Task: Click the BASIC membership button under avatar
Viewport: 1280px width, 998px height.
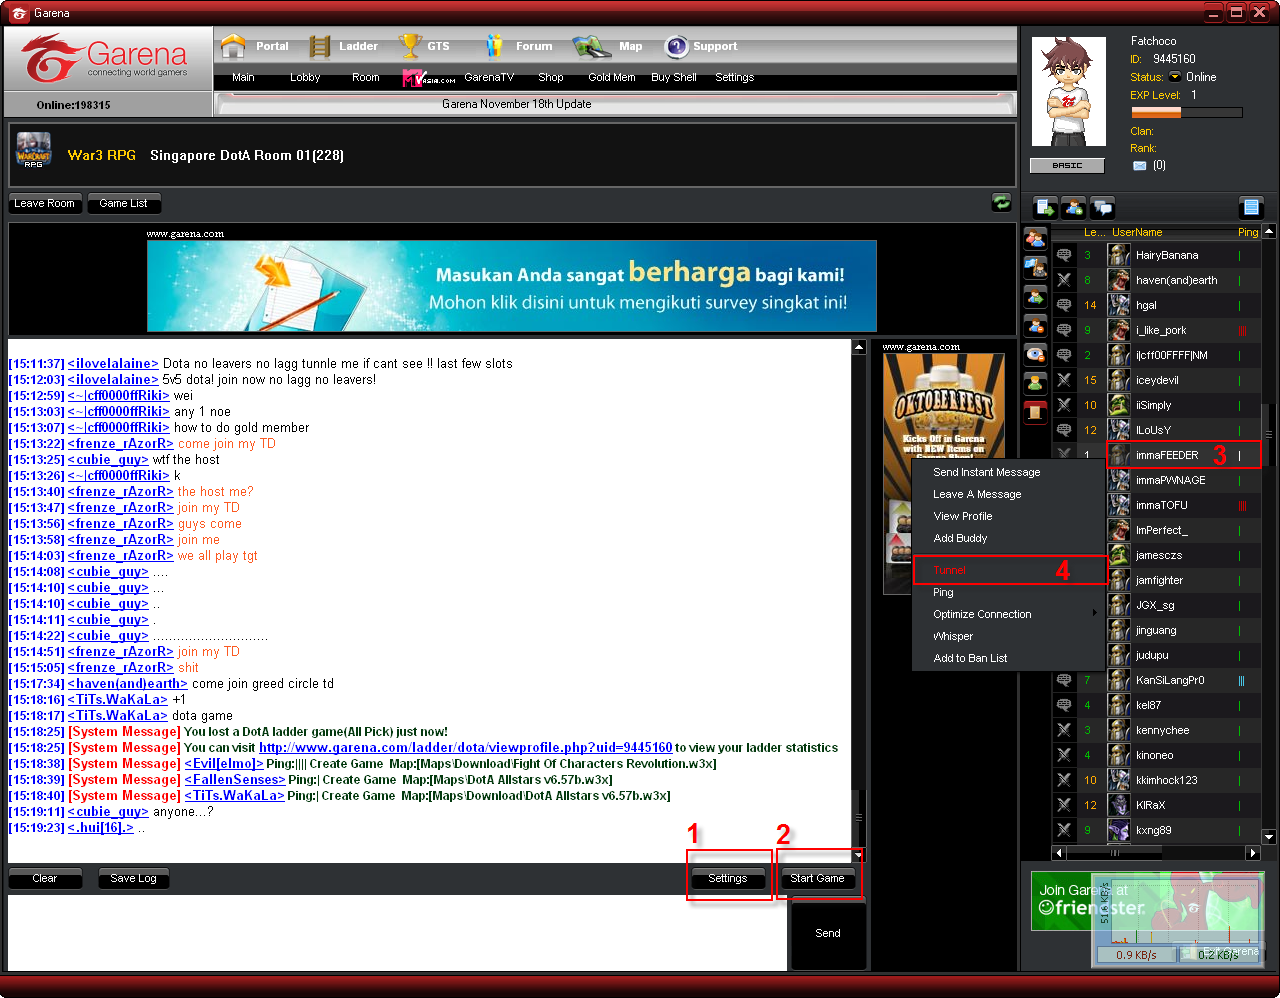Action: click(x=1068, y=165)
